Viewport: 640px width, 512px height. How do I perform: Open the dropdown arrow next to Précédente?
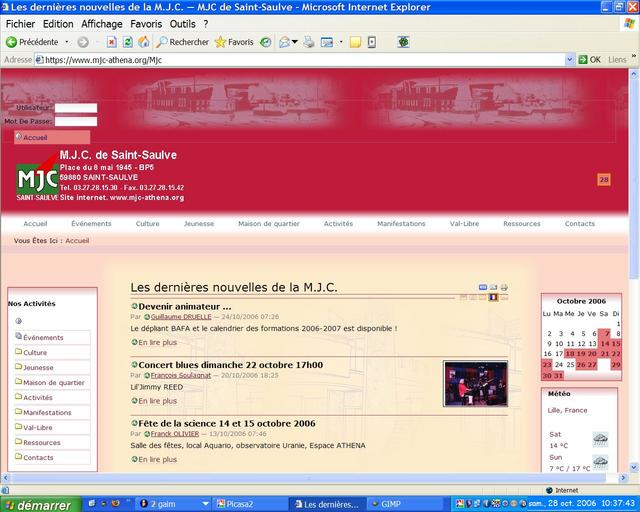point(67,42)
